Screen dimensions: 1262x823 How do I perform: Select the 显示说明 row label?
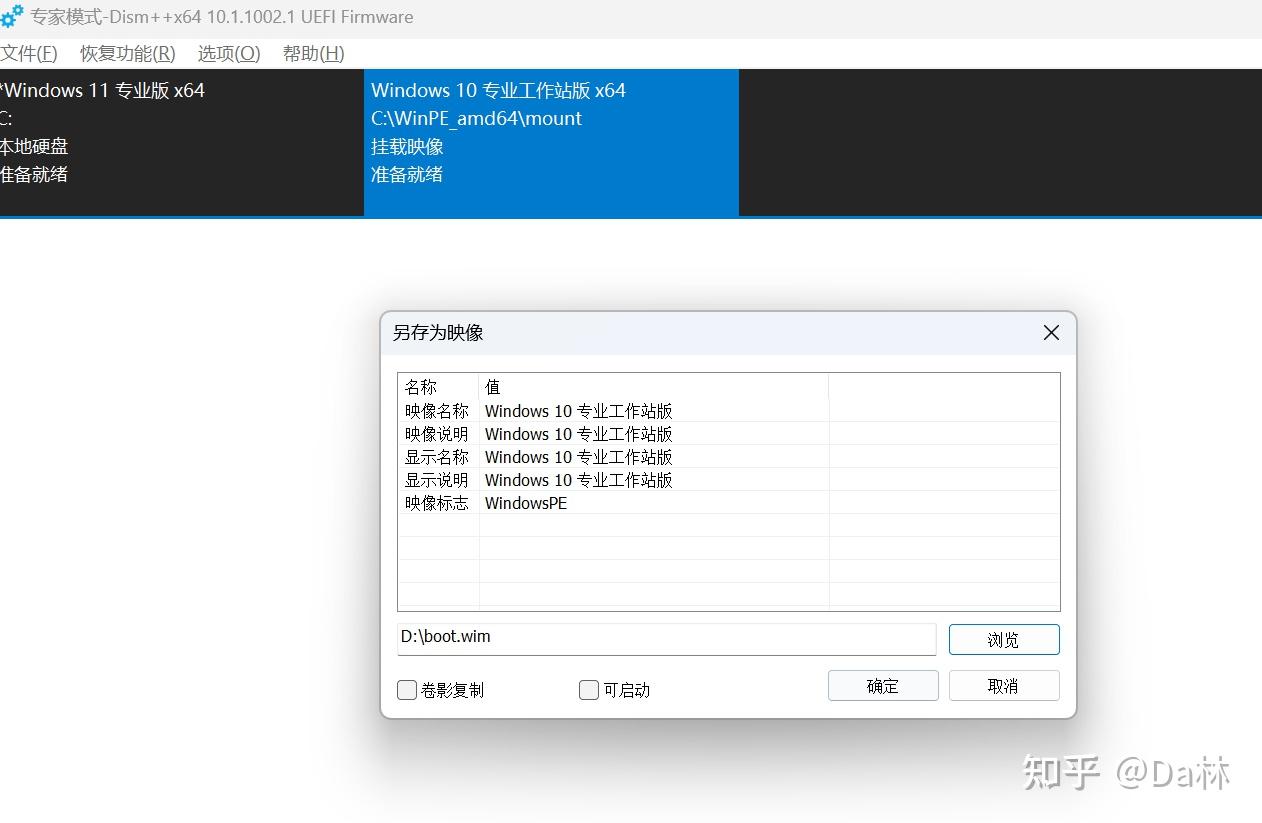(x=437, y=480)
